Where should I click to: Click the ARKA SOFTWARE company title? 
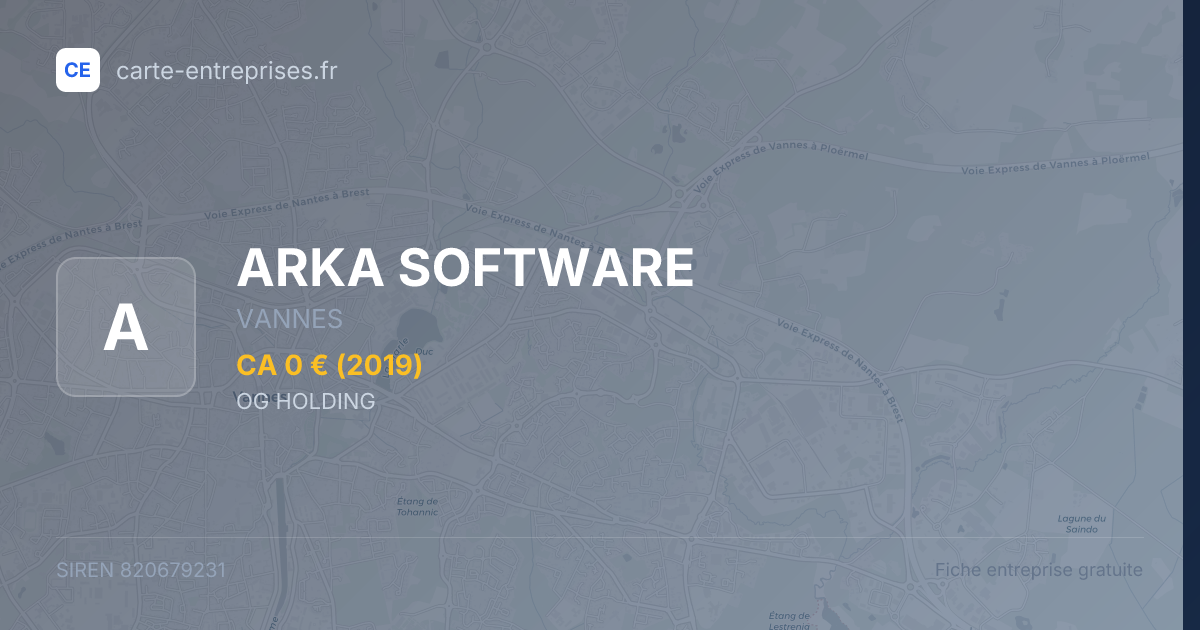tap(465, 268)
